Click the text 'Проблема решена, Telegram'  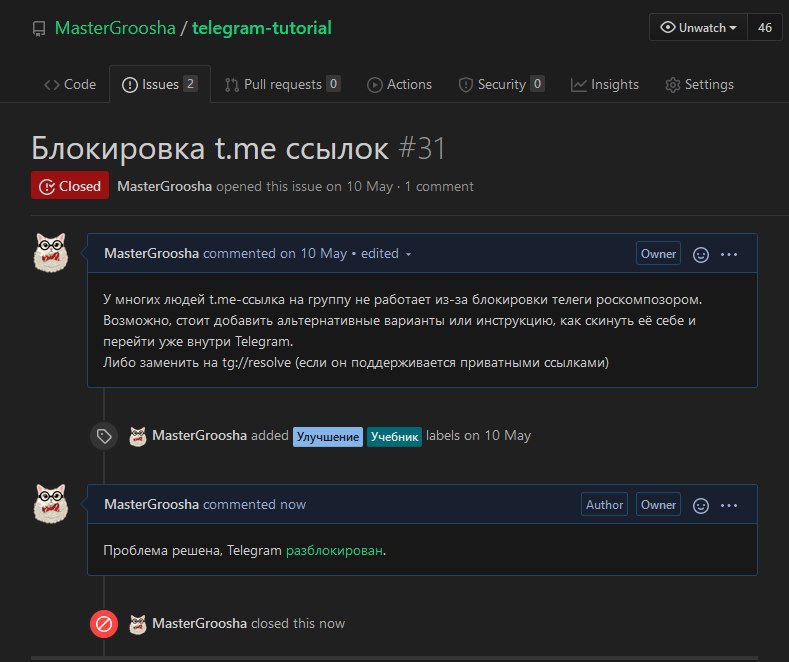[x=192, y=551]
